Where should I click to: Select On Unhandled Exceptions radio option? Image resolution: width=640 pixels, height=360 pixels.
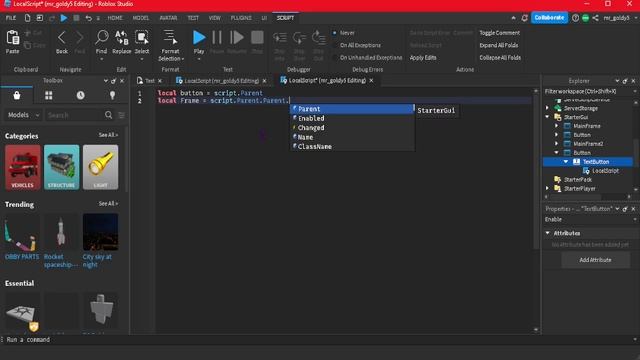coord(334,58)
